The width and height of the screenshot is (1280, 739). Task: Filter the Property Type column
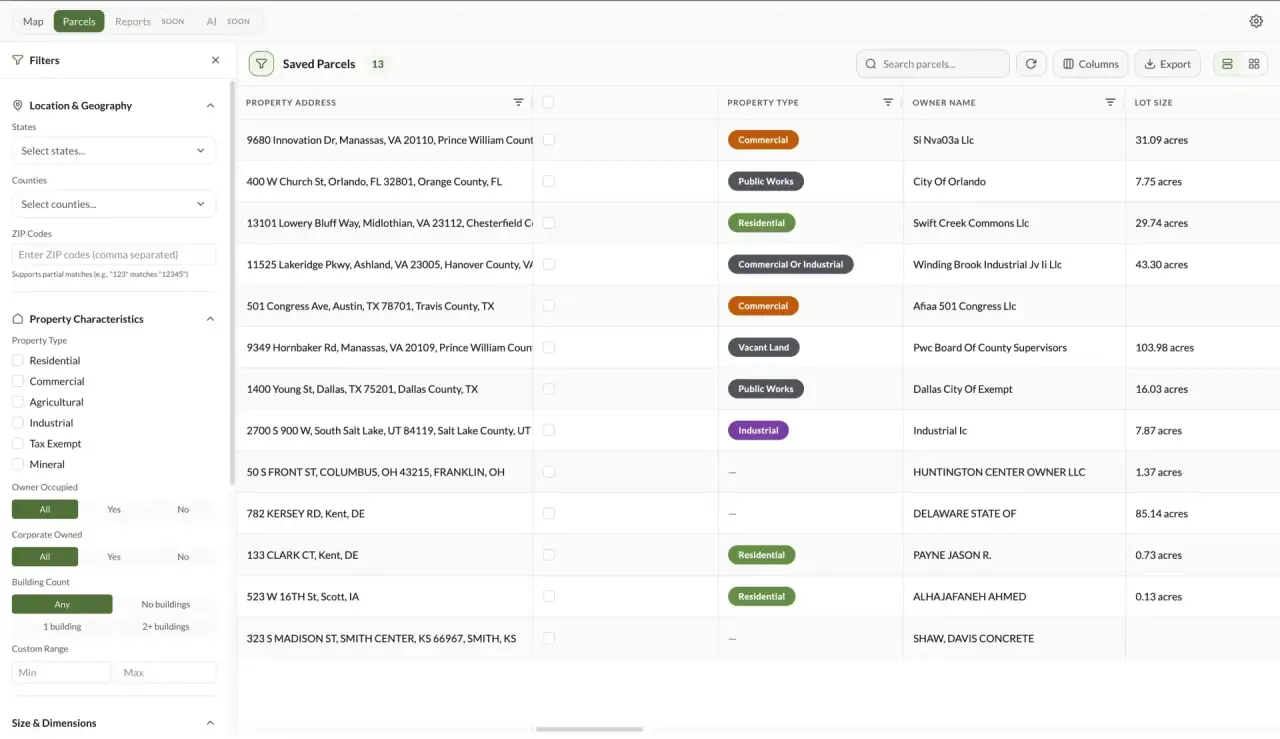tap(888, 102)
